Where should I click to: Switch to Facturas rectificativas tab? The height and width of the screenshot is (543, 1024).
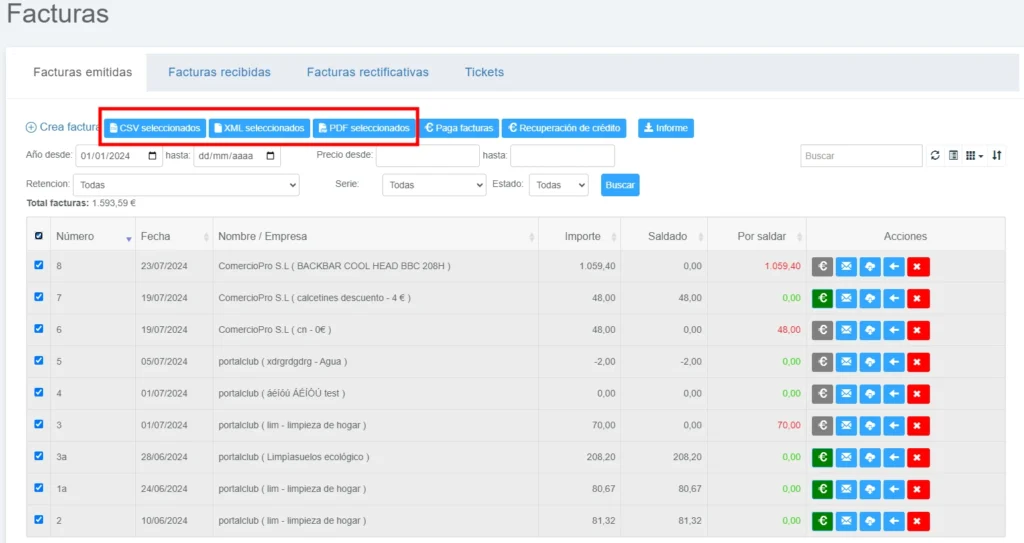pyautogui.click(x=368, y=72)
